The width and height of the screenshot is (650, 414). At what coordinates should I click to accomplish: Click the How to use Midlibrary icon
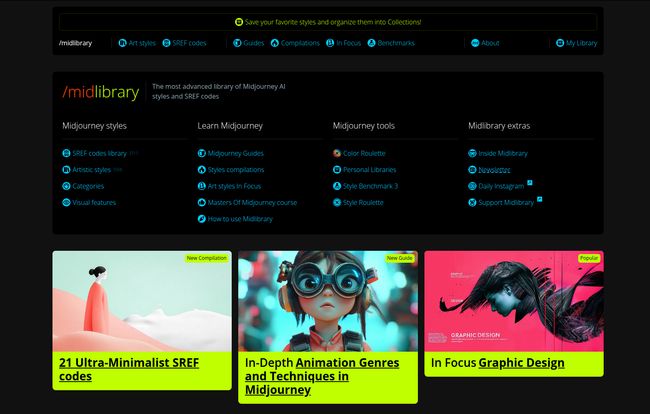[201, 219]
